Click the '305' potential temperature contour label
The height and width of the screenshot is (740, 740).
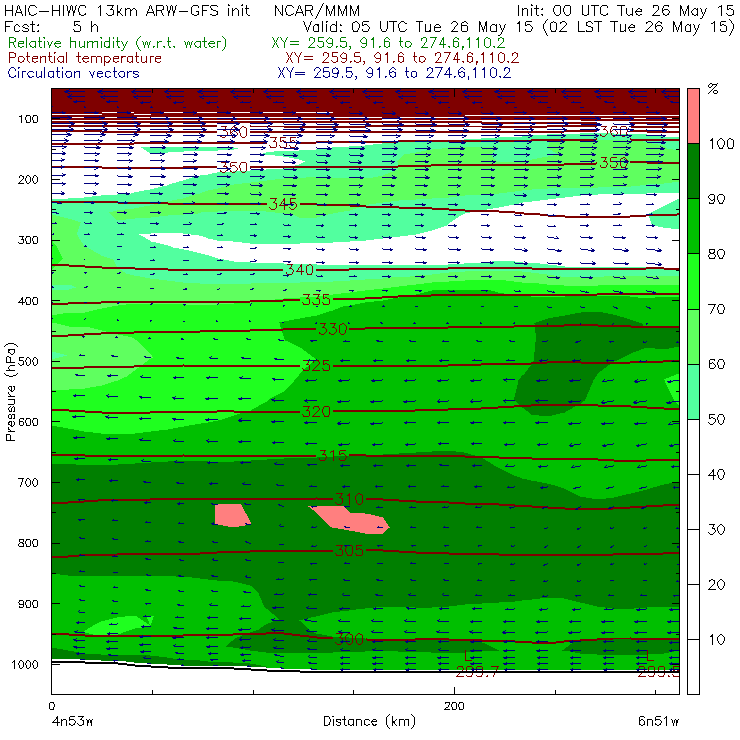click(x=349, y=550)
